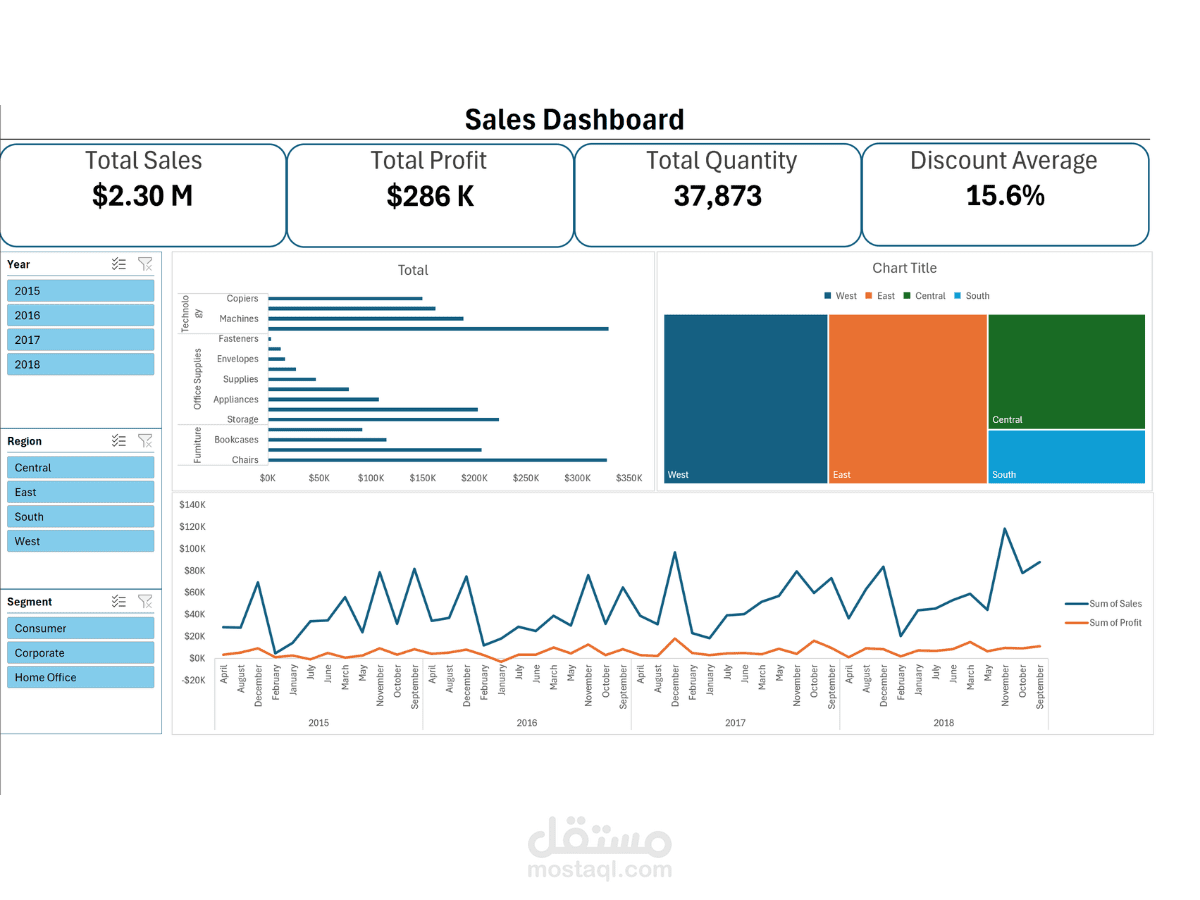Image resolution: width=1200 pixels, height=900 pixels.
Task: Toggle Corporate in the Segment slicer
Action: click(x=80, y=652)
